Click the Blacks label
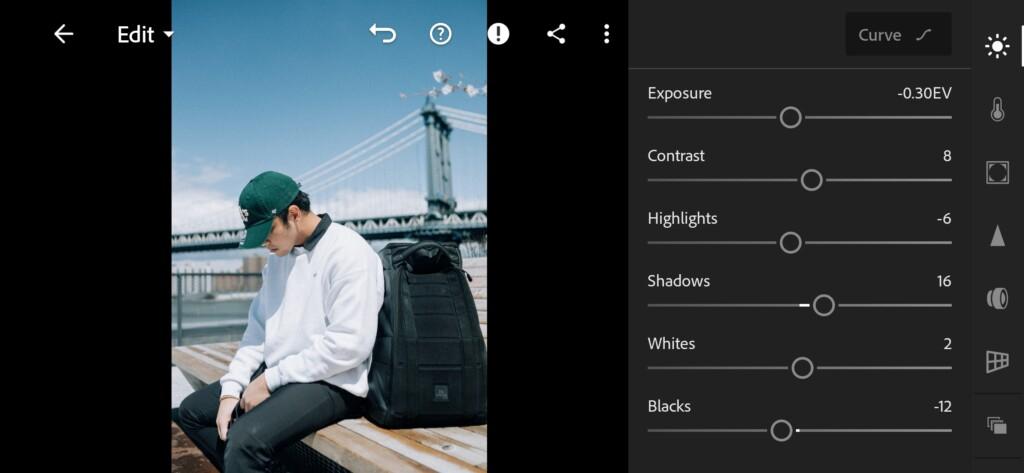The width and height of the screenshot is (1024, 473). point(669,407)
